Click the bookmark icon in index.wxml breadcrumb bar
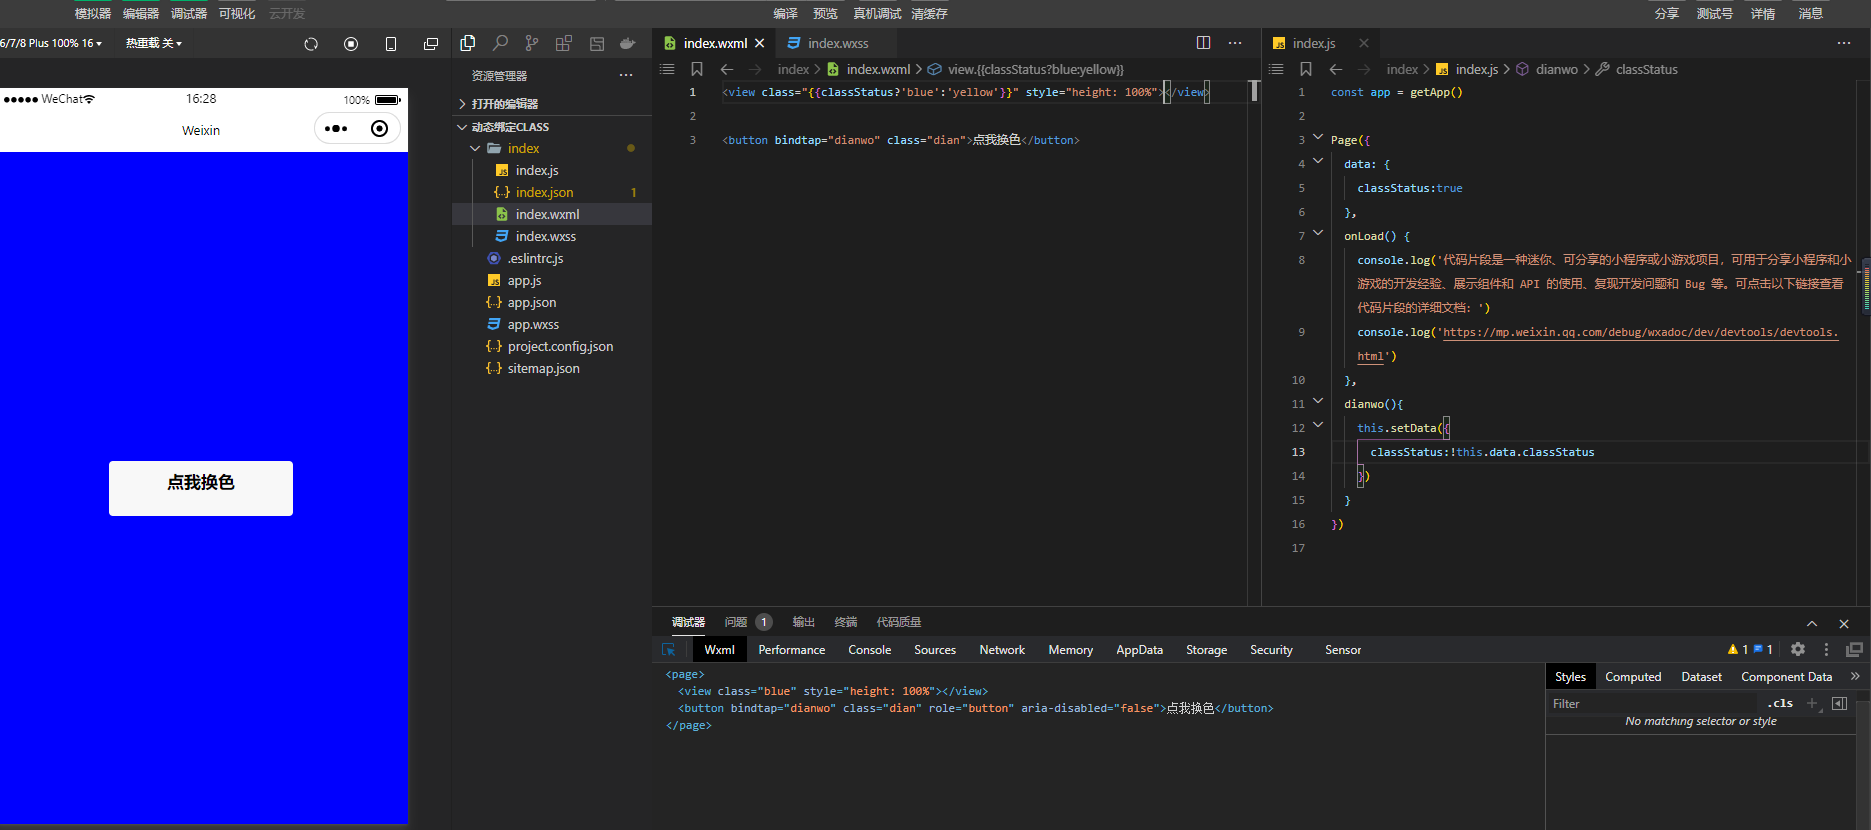Screen dimensions: 1871x830 point(697,69)
